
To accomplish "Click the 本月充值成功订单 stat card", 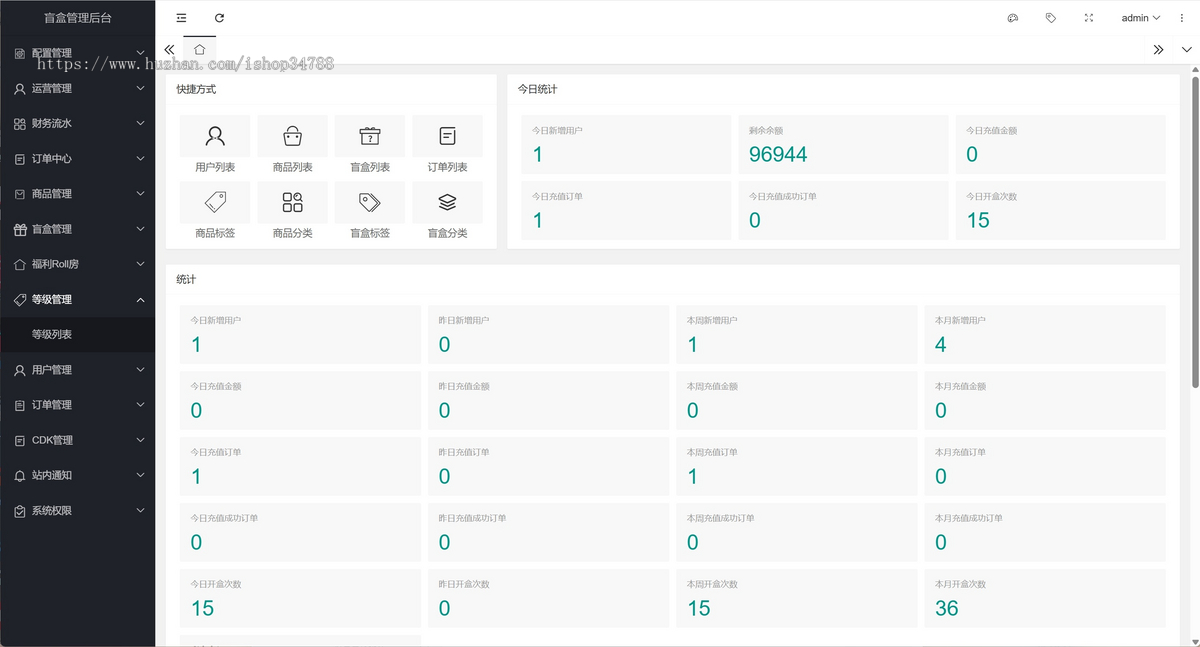I will (x=1045, y=532).
